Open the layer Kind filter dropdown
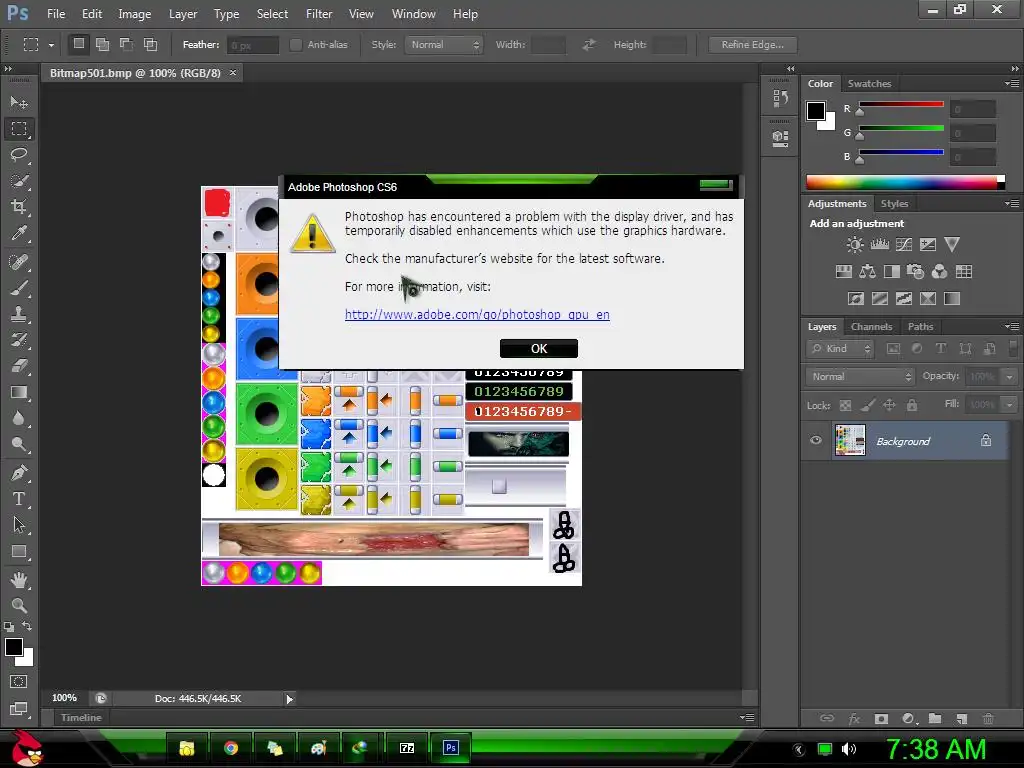1024x768 pixels. pos(840,349)
